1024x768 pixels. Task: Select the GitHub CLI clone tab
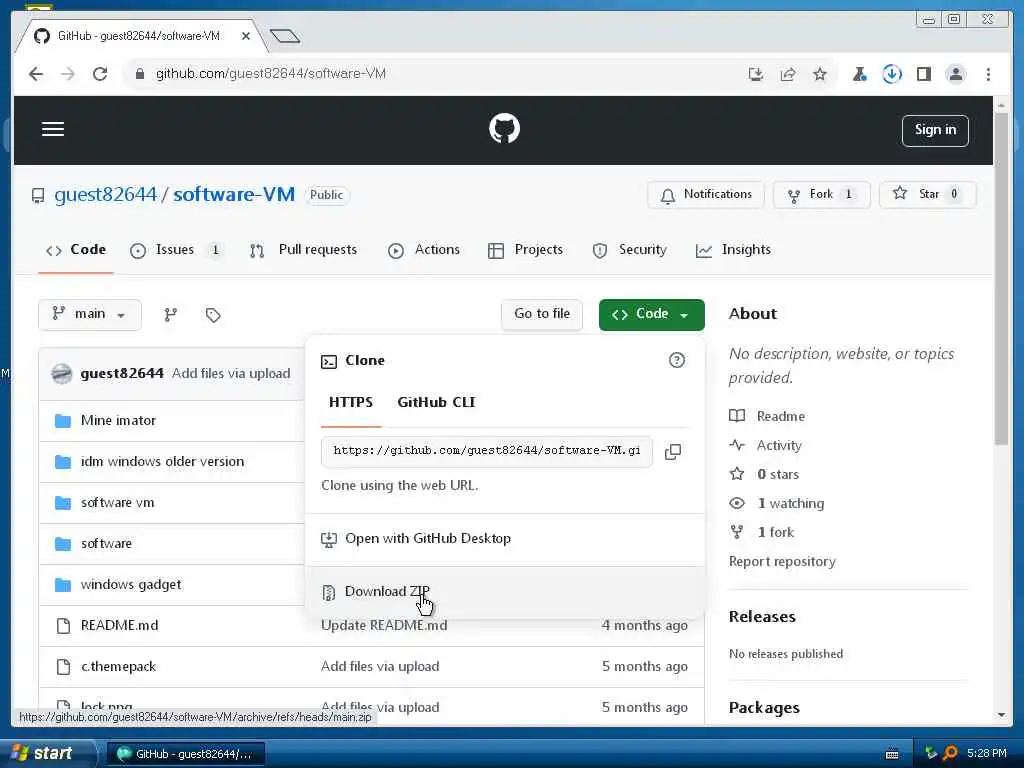pos(436,402)
